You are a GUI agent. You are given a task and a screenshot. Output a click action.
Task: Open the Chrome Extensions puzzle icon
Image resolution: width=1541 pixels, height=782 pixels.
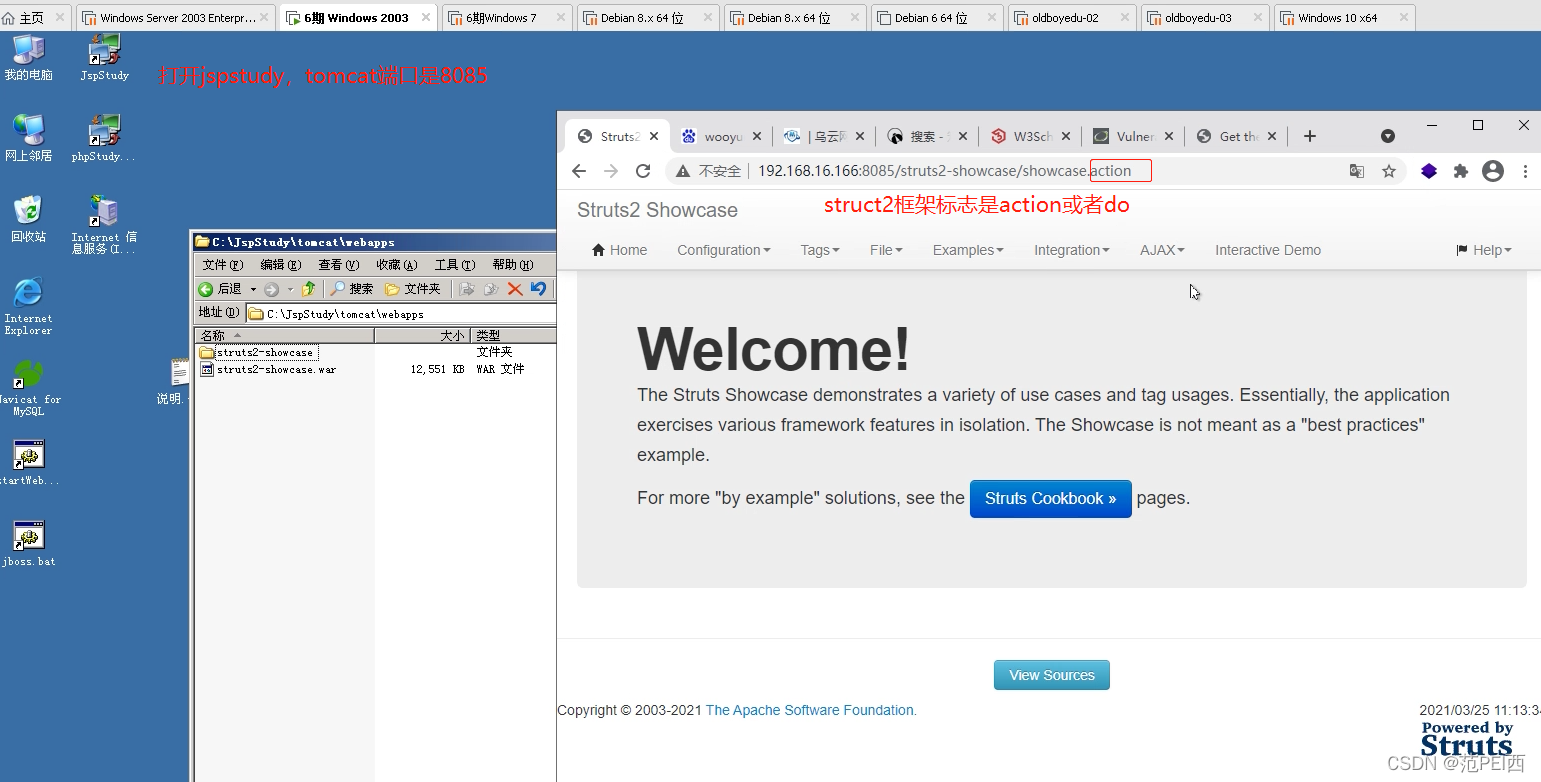tap(1461, 171)
